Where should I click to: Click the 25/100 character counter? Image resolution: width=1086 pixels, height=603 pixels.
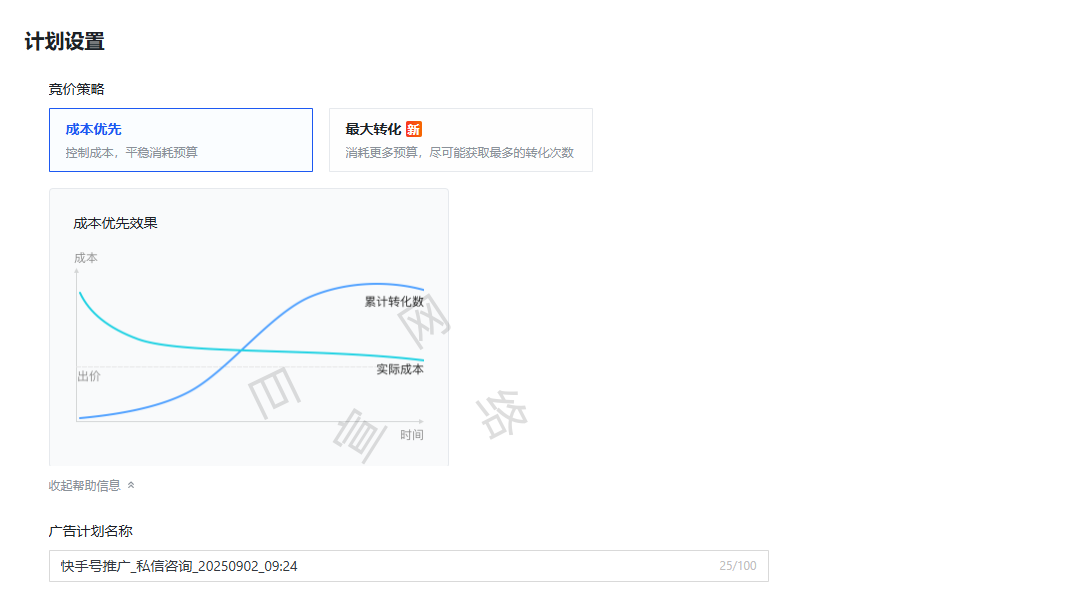[737, 566]
